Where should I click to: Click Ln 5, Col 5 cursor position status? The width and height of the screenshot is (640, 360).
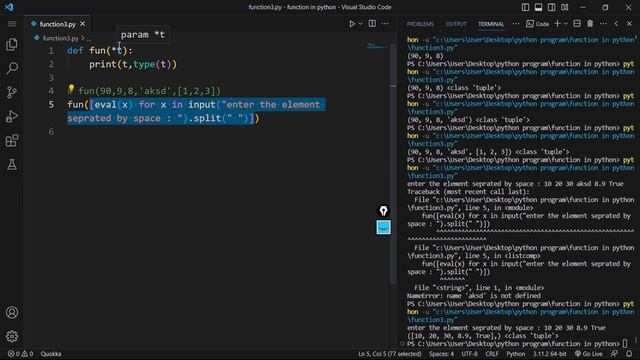pos(390,354)
